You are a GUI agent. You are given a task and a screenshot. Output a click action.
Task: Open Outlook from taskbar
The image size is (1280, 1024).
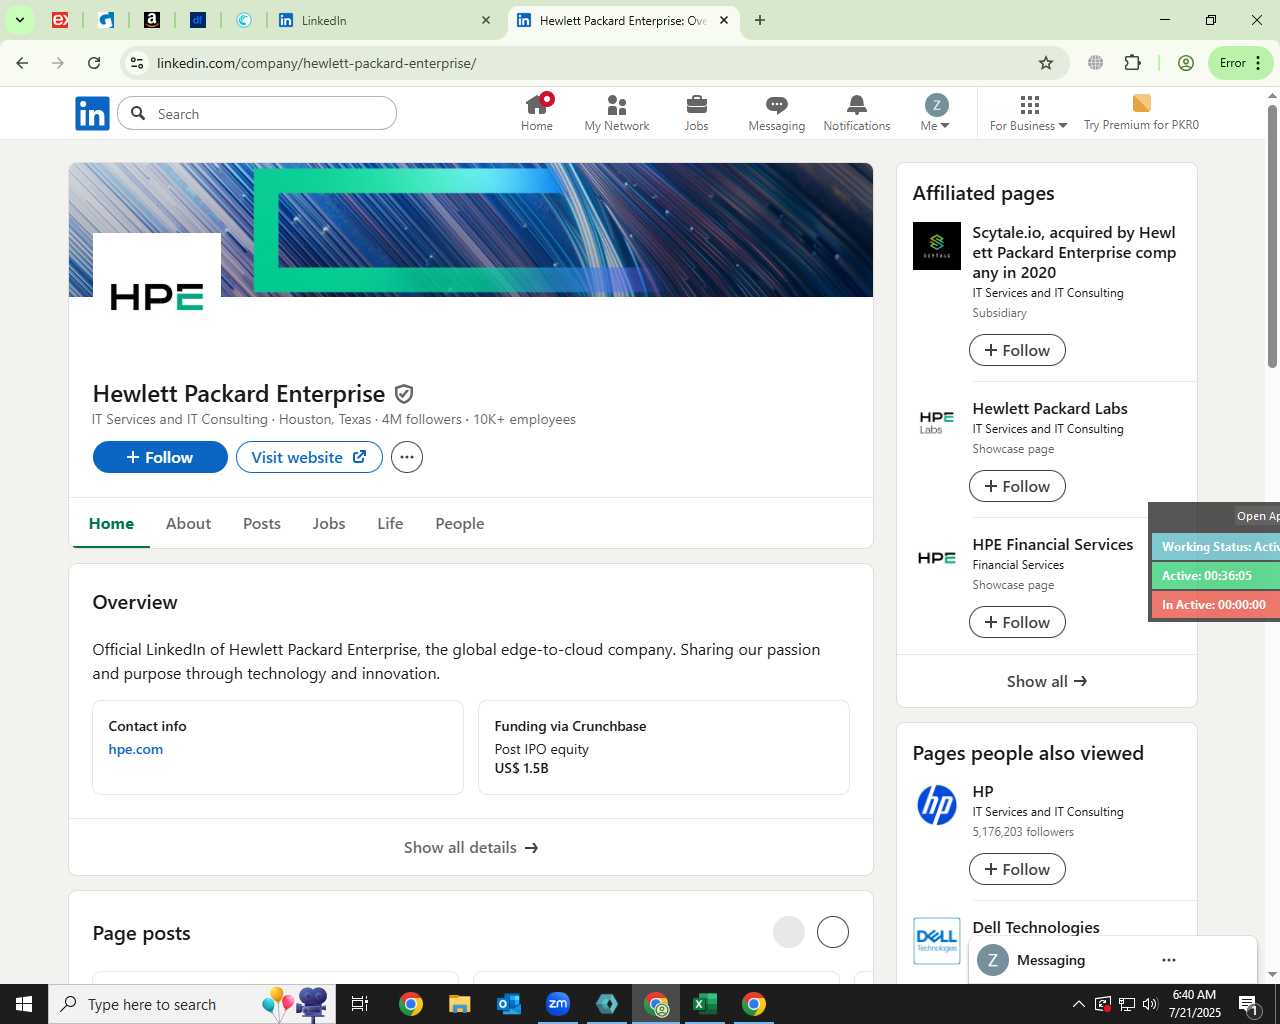point(509,1004)
